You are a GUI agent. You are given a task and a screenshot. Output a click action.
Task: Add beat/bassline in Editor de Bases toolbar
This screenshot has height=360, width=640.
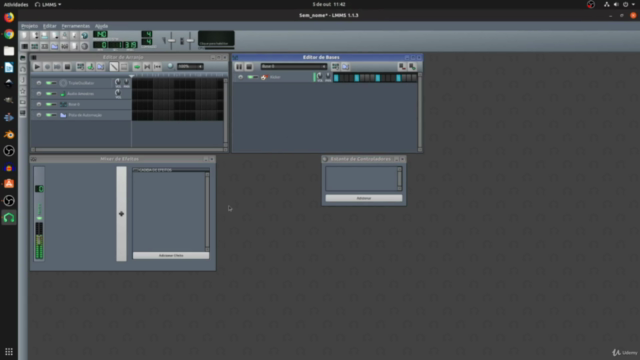[x=335, y=67]
